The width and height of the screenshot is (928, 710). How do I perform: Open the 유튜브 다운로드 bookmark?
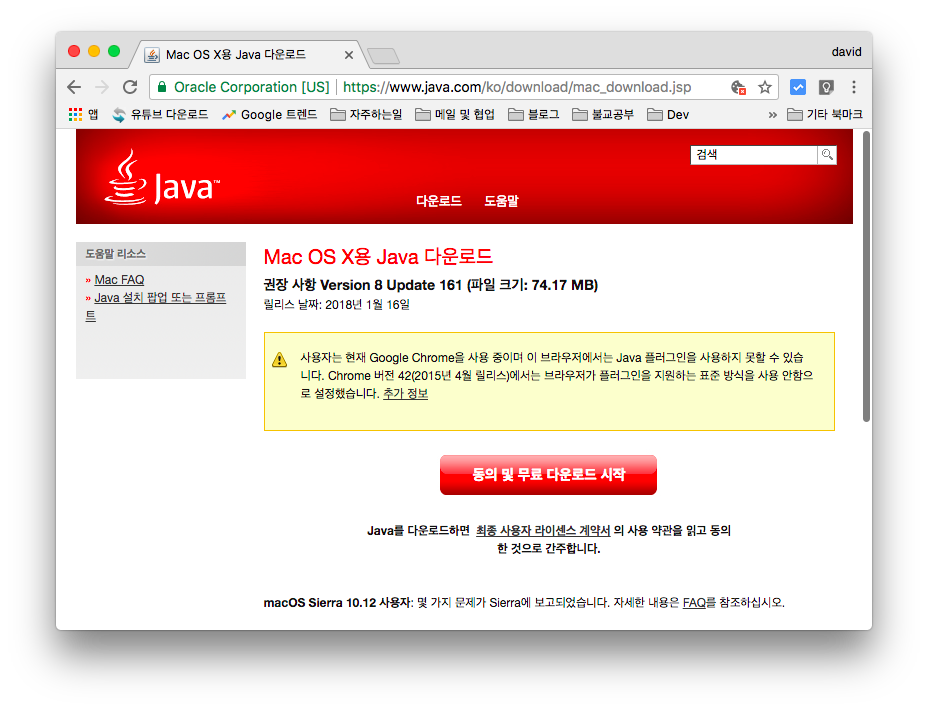tap(160, 114)
